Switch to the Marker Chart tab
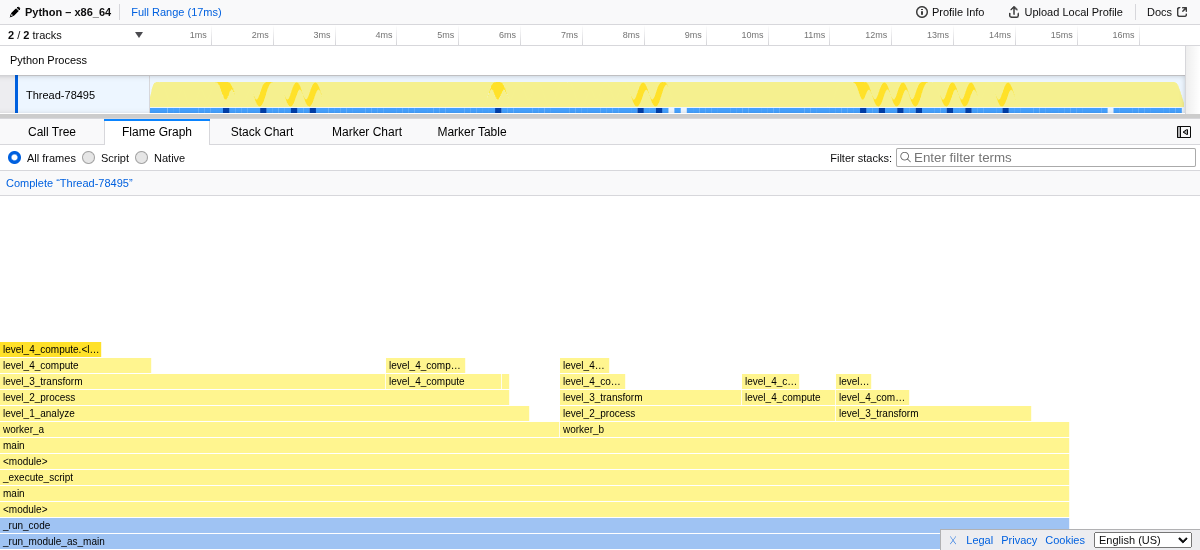This screenshot has height=550, width=1200. click(x=367, y=132)
